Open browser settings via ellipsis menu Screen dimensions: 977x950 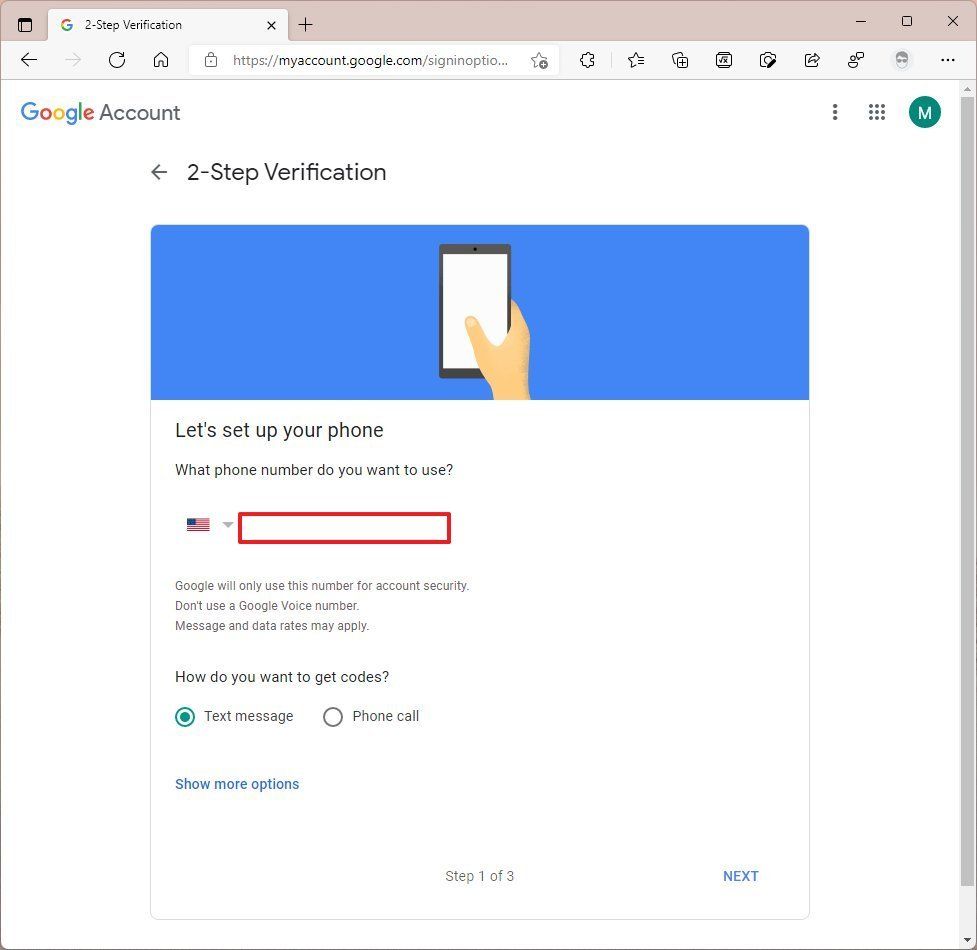pos(947,60)
